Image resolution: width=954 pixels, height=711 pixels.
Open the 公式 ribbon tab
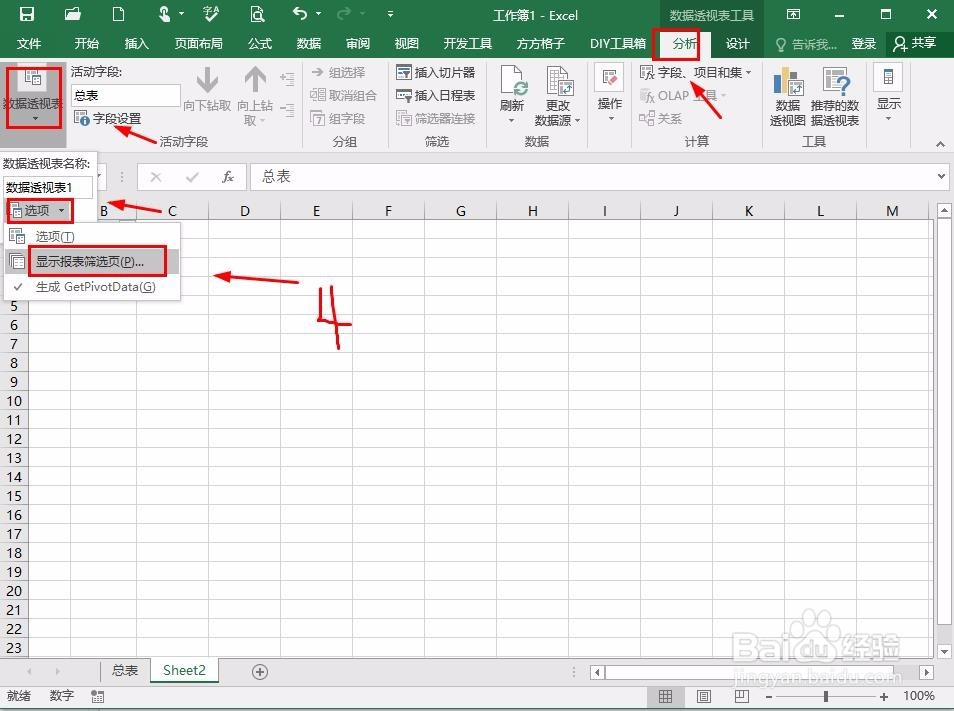click(x=260, y=43)
